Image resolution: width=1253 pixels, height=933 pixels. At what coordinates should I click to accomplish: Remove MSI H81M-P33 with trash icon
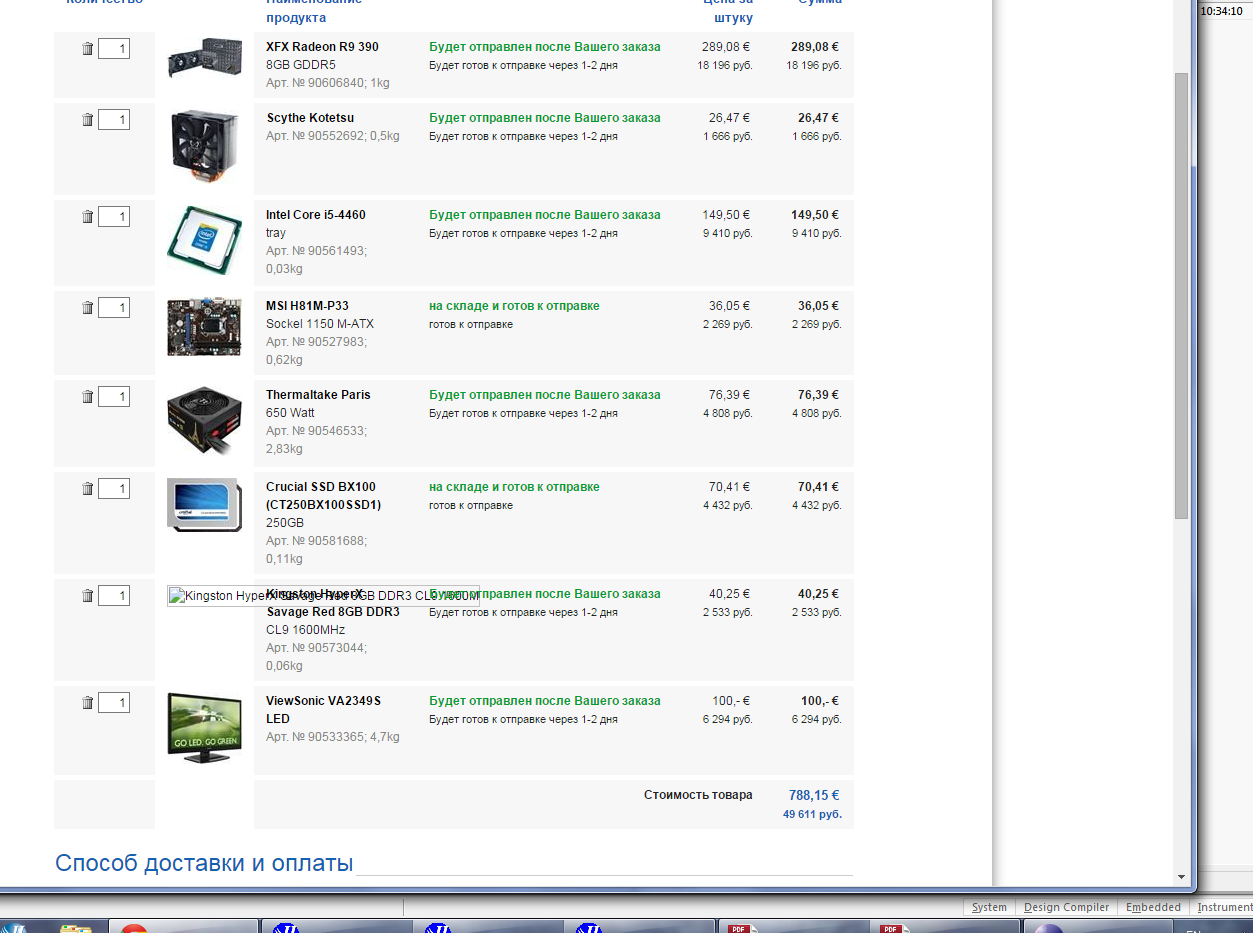point(87,308)
